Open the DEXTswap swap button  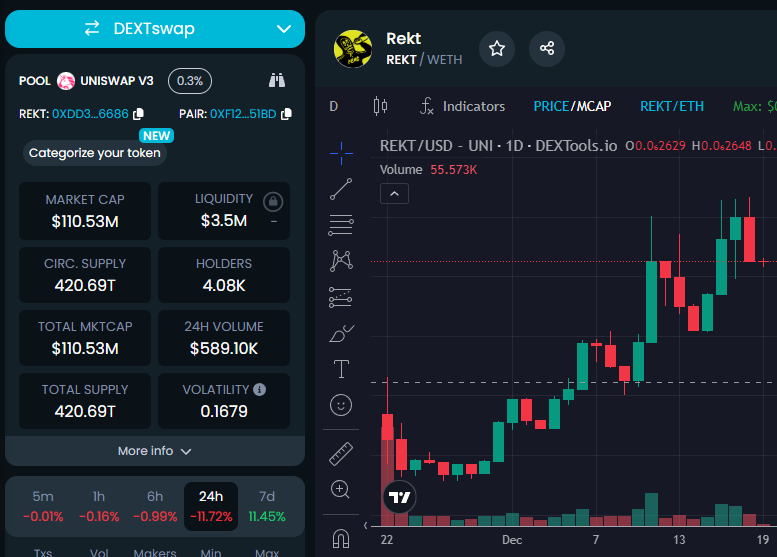pos(155,29)
